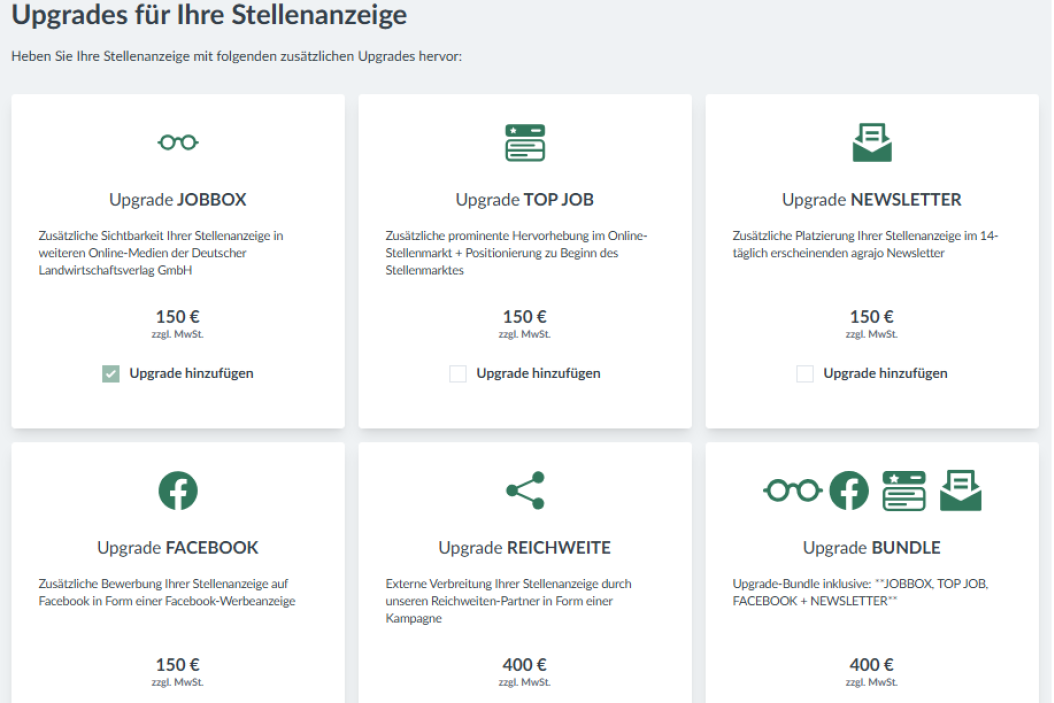
Task: Check the TOP JOB upgrade checkbox
Action: (458, 374)
